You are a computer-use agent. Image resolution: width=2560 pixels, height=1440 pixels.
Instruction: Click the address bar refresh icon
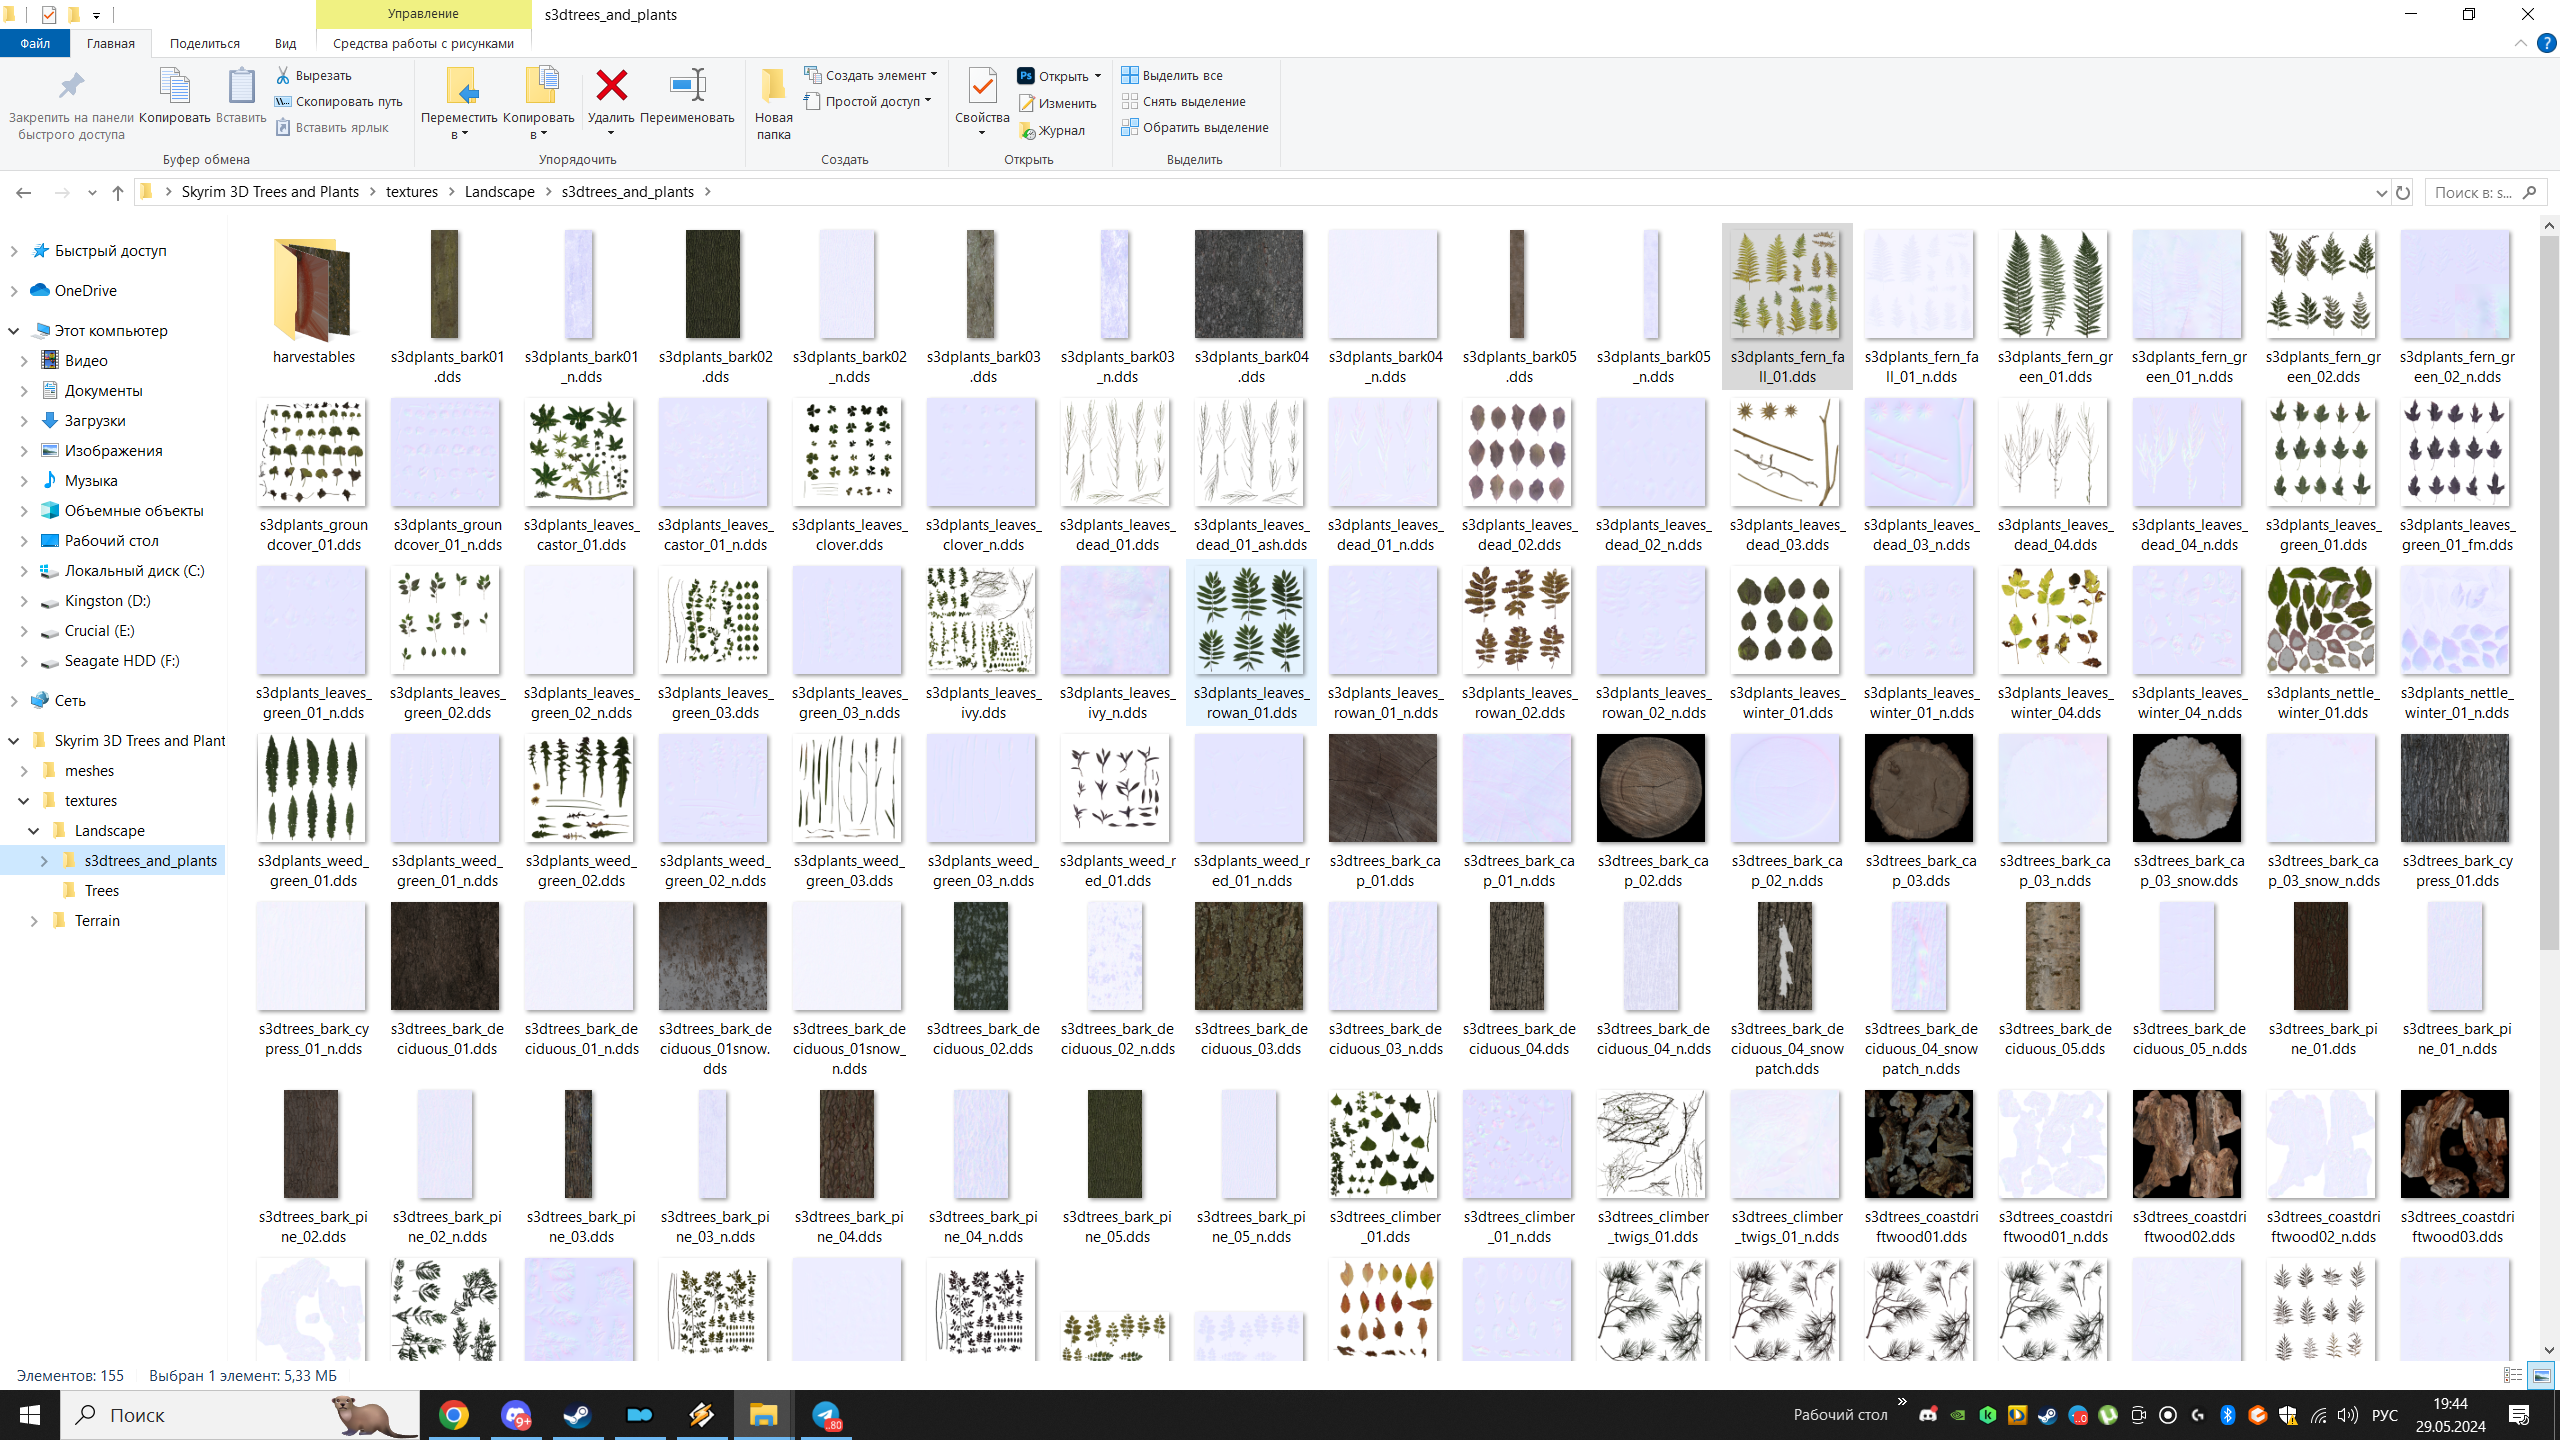click(2403, 192)
